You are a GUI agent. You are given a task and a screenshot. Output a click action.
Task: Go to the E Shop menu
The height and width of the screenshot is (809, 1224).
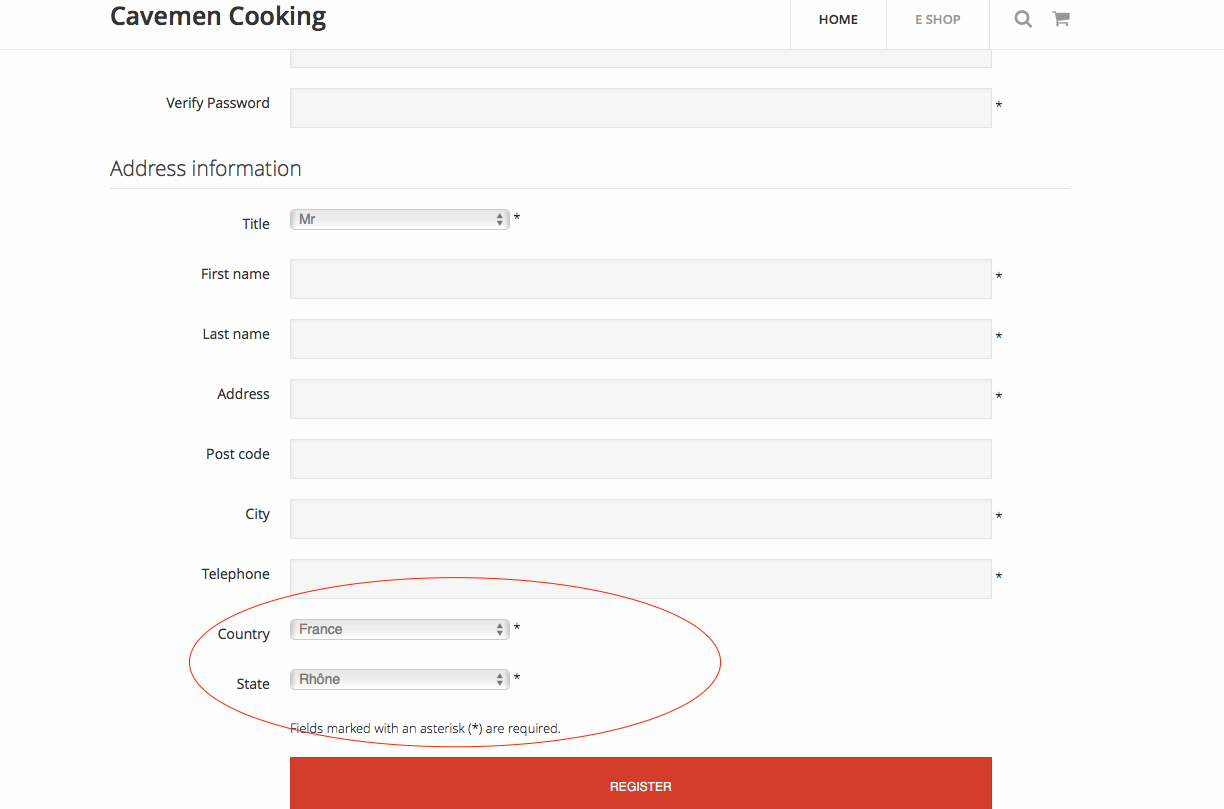[937, 20]
